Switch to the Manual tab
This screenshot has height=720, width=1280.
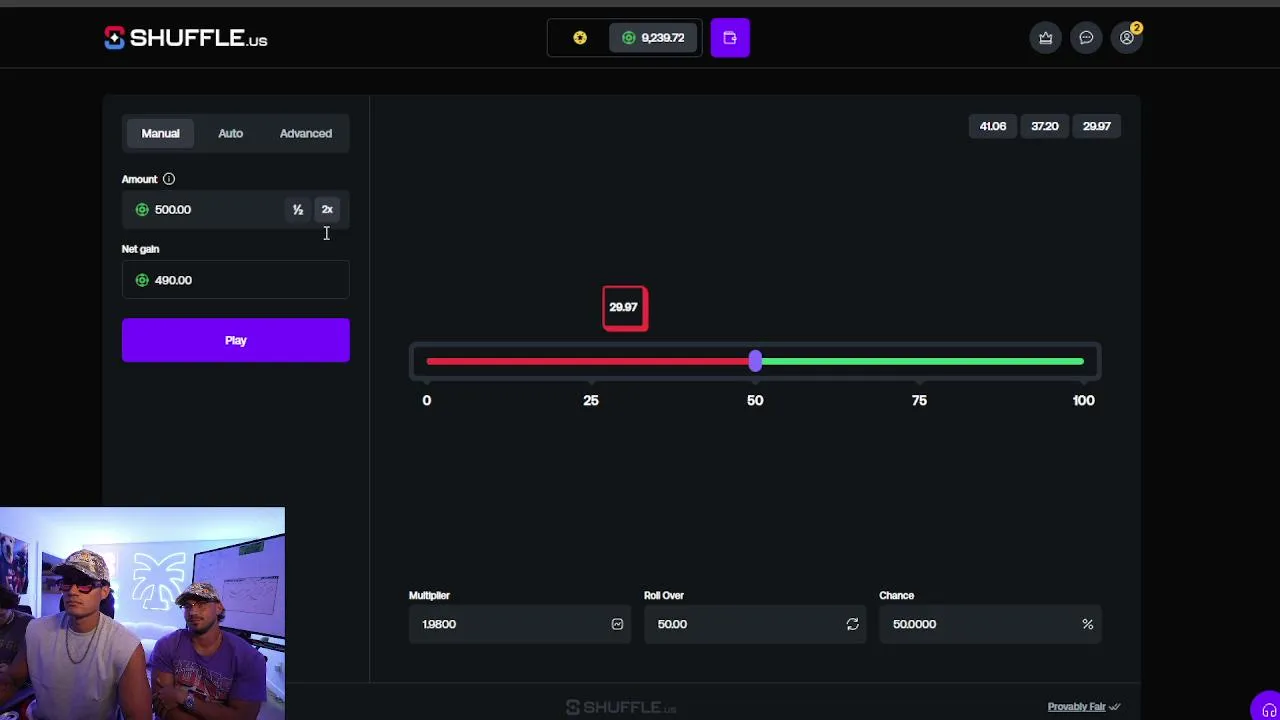[160, 133]
